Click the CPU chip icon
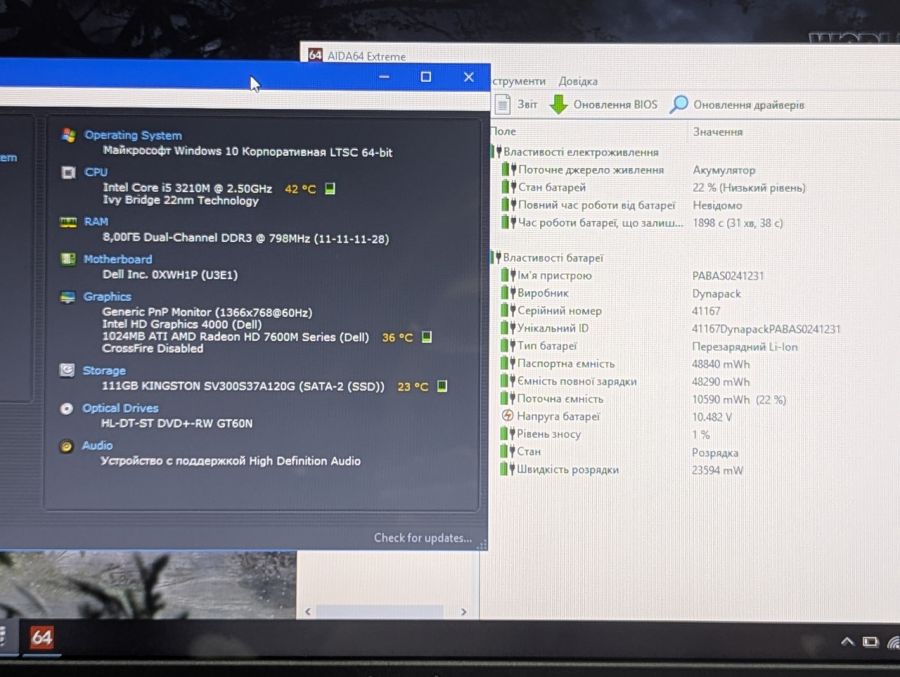Viewport: 900px width, 677px height. pos(68,172)
